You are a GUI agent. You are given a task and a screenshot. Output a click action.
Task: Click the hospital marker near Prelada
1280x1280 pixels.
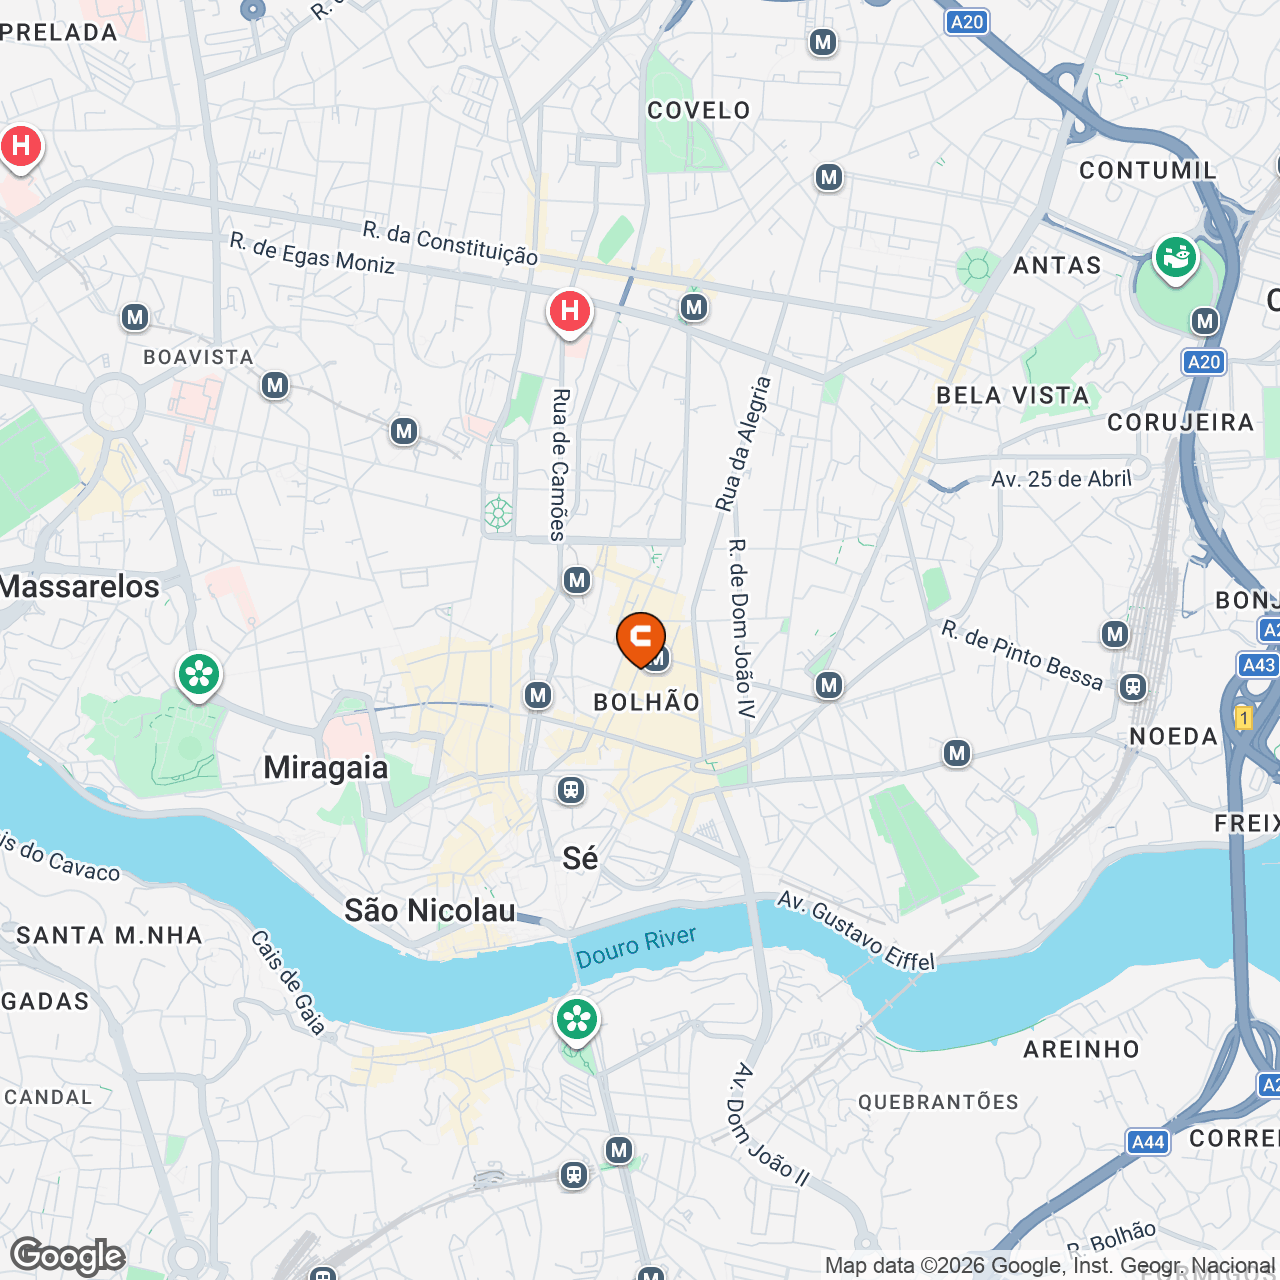tap(20, 148)
